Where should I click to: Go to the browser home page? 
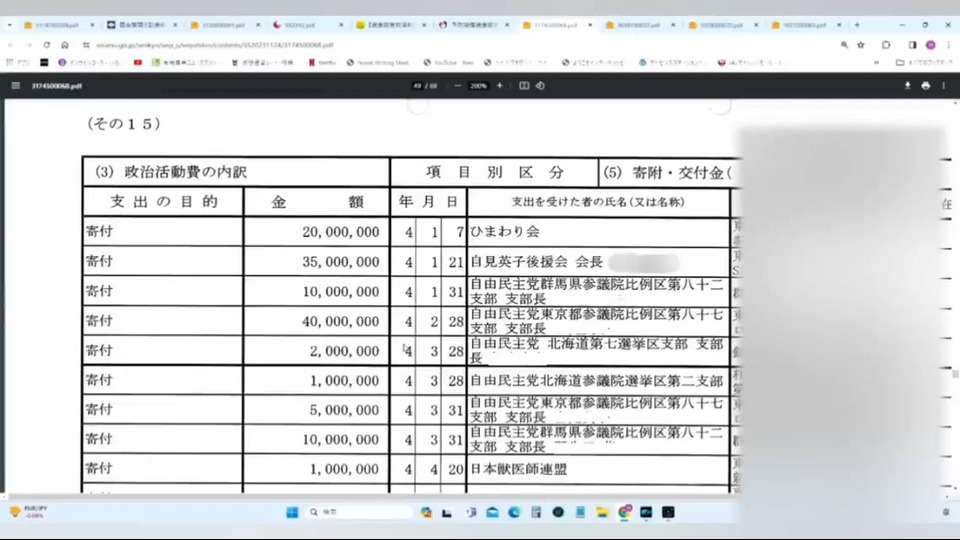click(65, 45)
